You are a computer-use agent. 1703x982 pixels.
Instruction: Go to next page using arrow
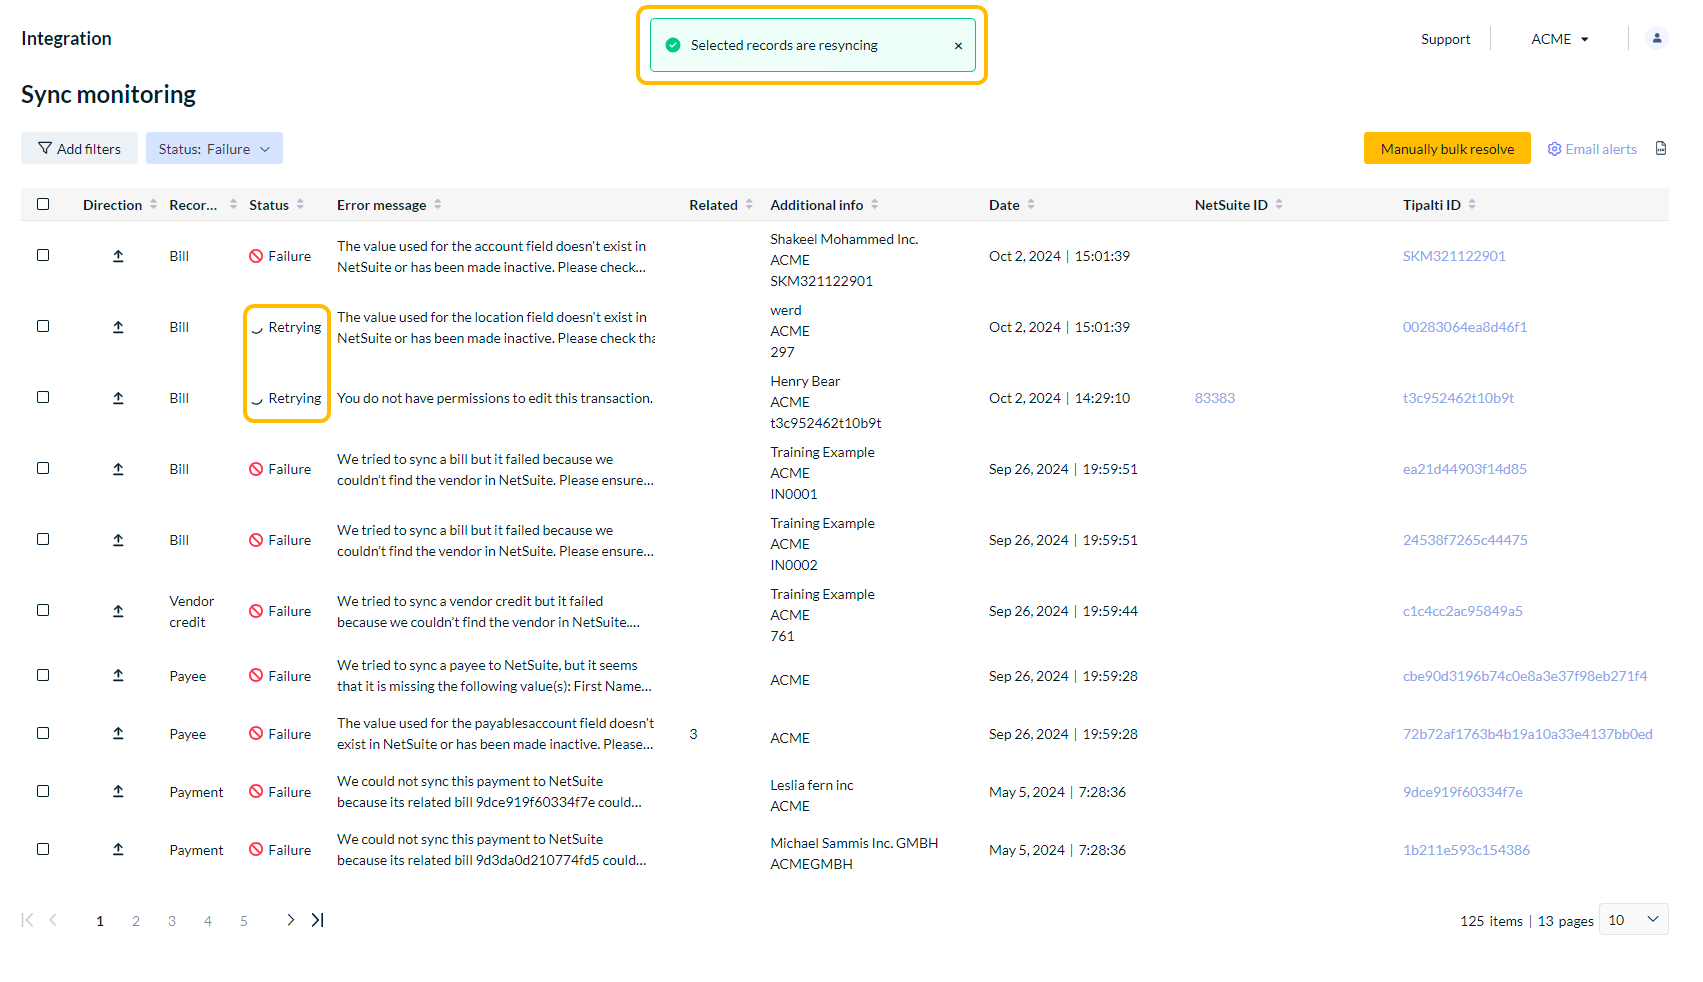tap(290, 920)
